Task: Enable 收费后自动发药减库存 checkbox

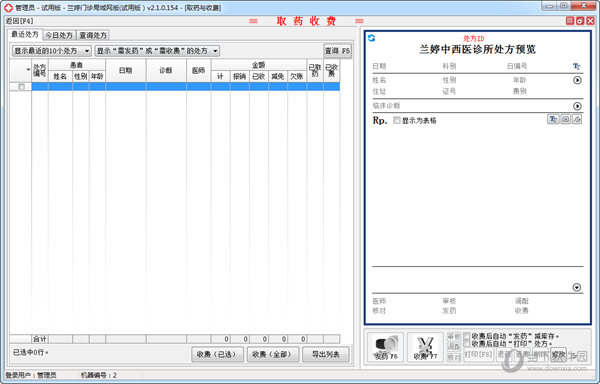Action: [x=467, y=336]
